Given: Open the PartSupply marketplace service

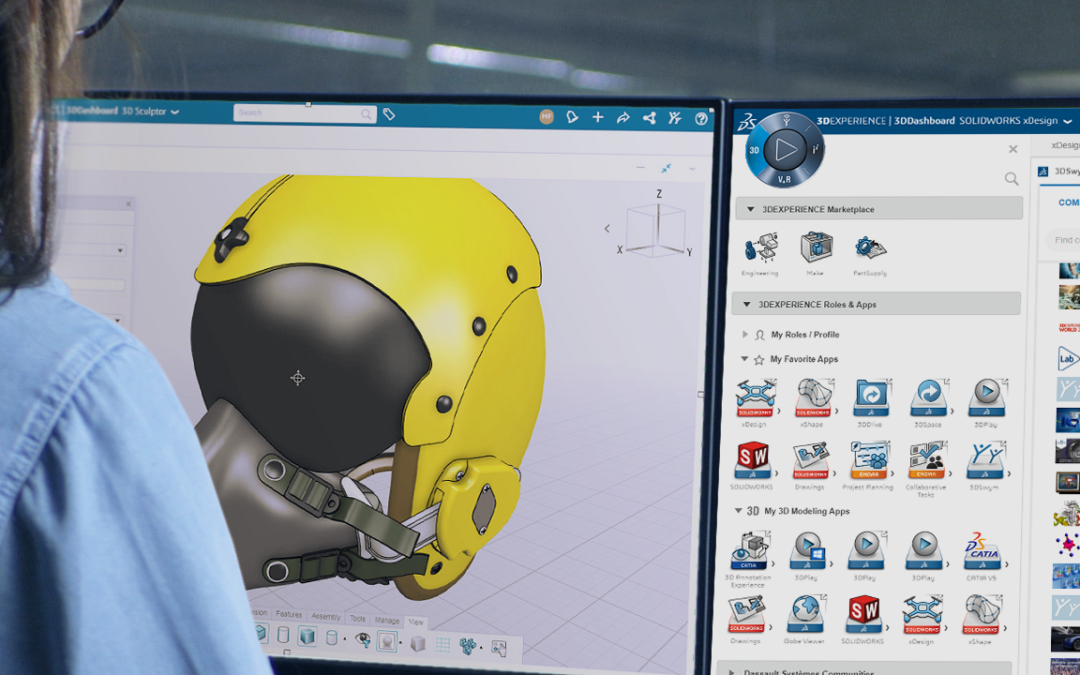Looking at the screenshot, I should 870,247.
